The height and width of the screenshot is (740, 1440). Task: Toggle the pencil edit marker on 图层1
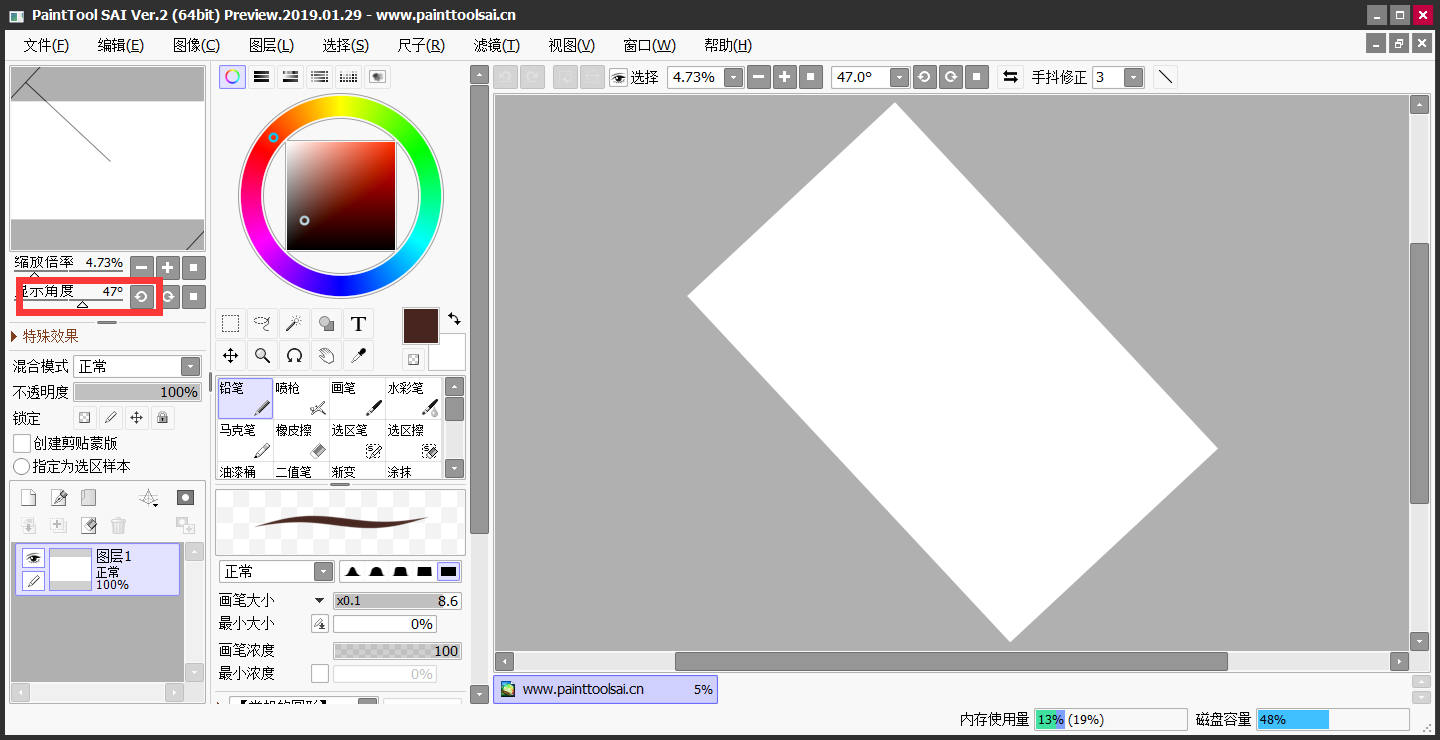33,581
